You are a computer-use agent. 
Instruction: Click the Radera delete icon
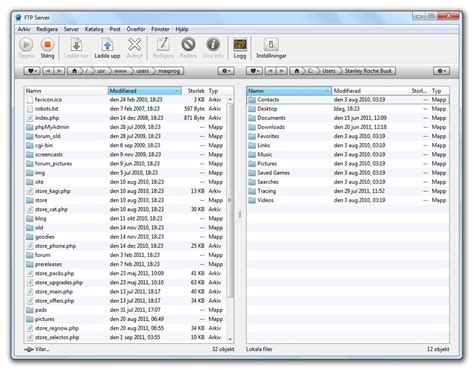coord(188,44)
